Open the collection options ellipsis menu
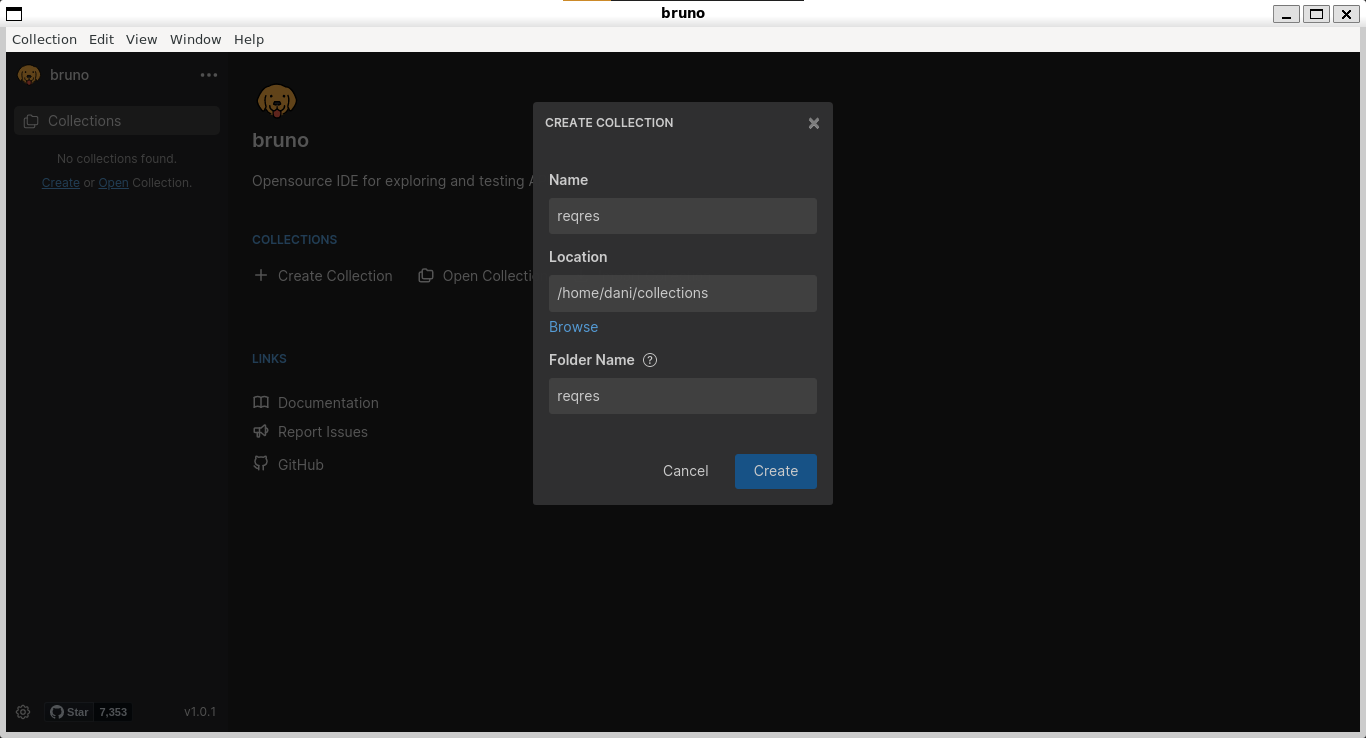The width and height of the screenshot is (1366, 738). [x=209, y=74]
